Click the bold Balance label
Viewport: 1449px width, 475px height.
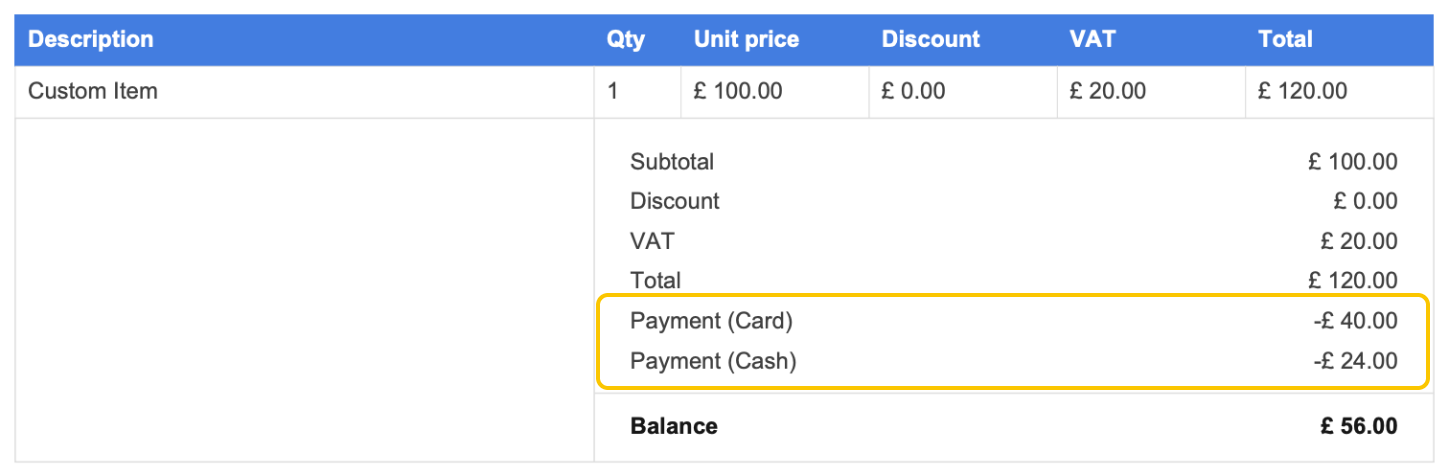pyautogui.click(x=674, y=426)
